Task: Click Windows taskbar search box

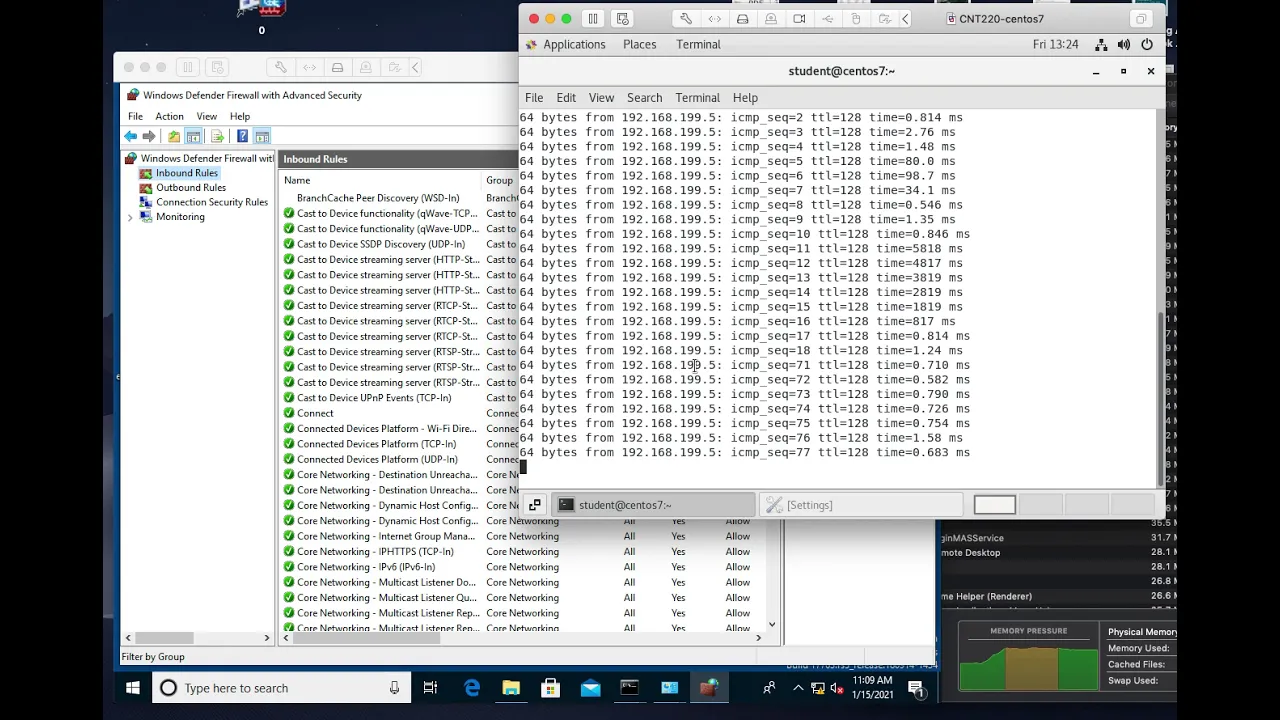Action: click(x=282, y=688)
